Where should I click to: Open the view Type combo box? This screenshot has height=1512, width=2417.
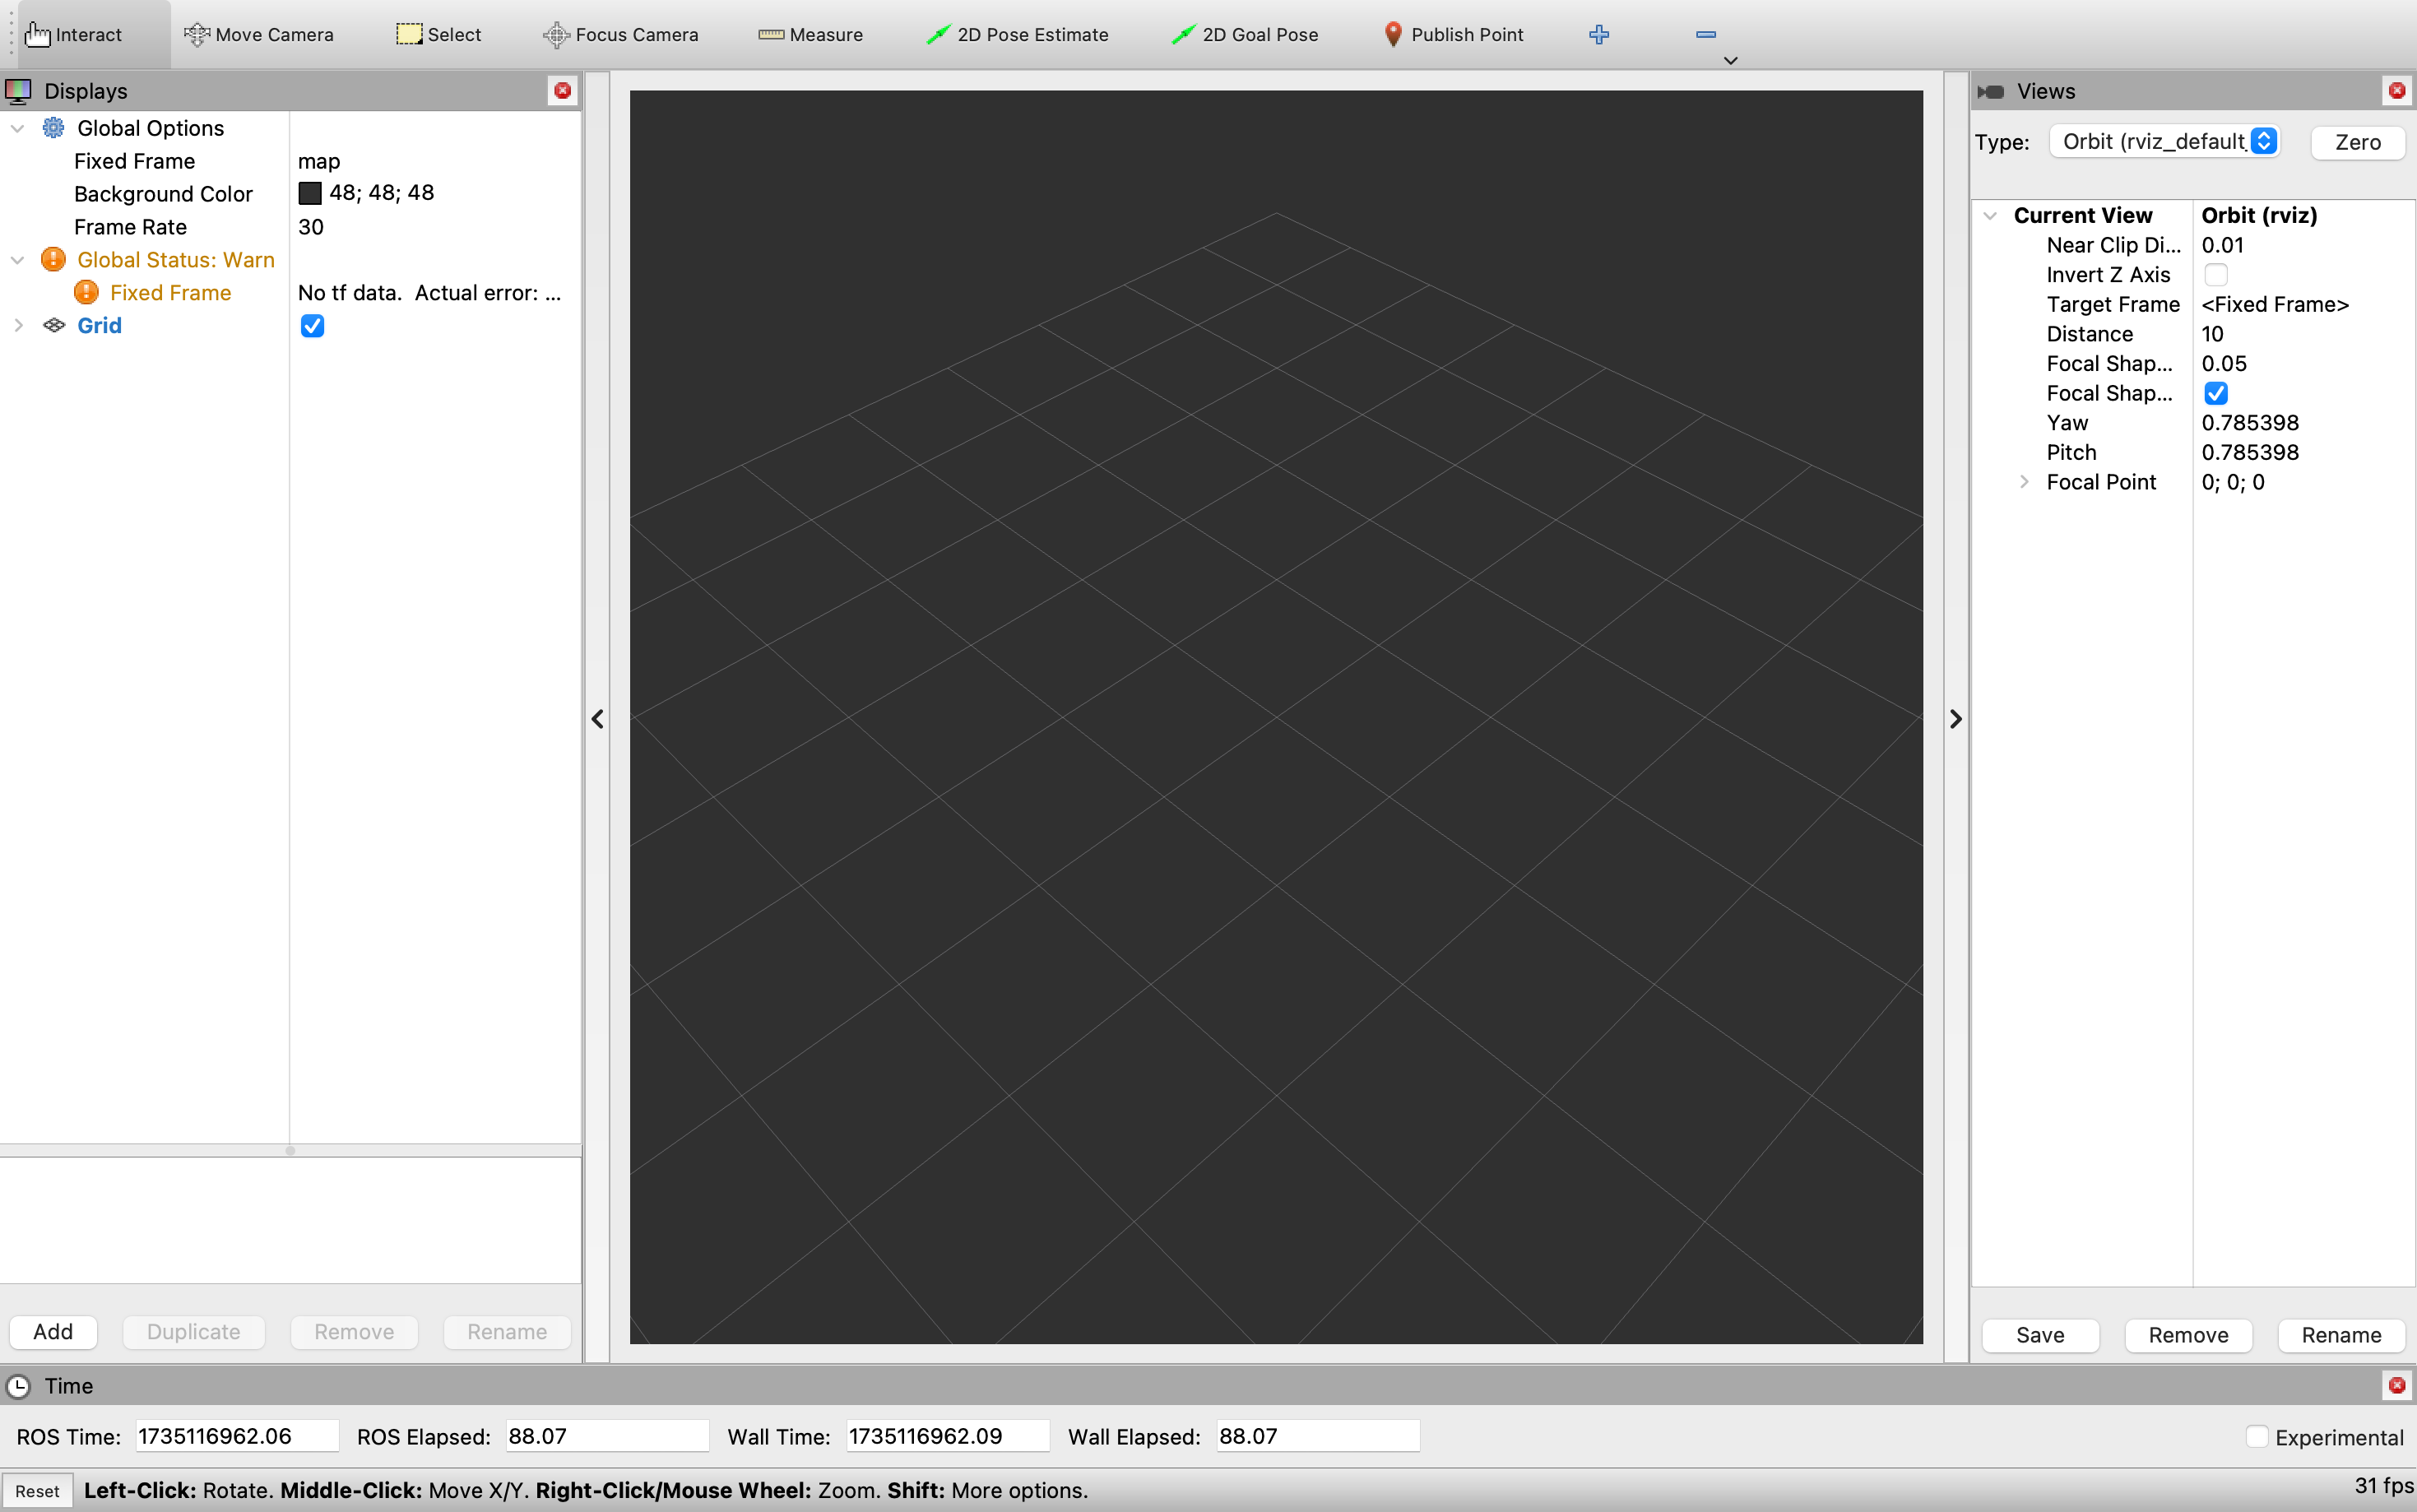coord(2164,142)
